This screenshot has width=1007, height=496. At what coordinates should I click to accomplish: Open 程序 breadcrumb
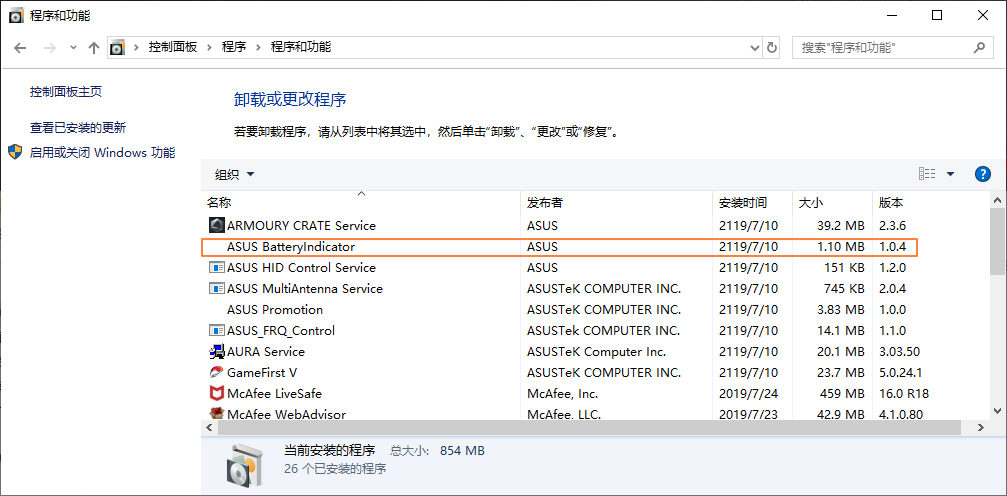[x=234, y=47]
